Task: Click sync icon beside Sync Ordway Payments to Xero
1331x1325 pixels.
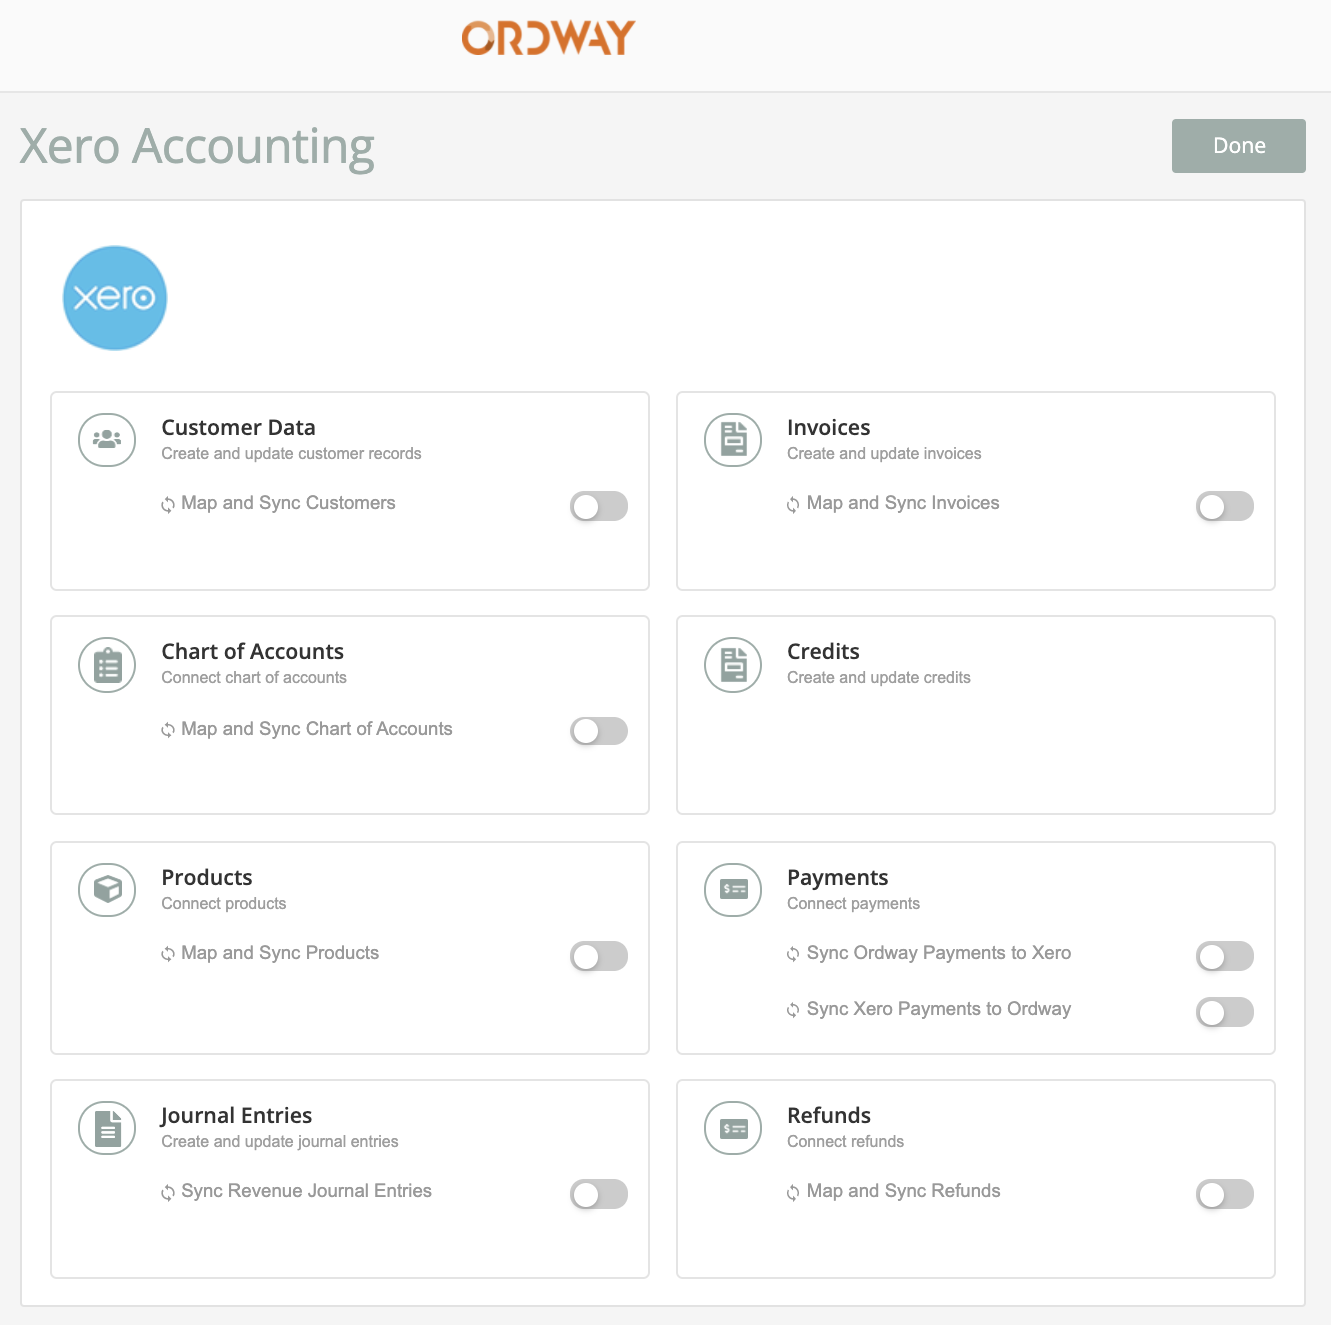Action: coord(793,955)
